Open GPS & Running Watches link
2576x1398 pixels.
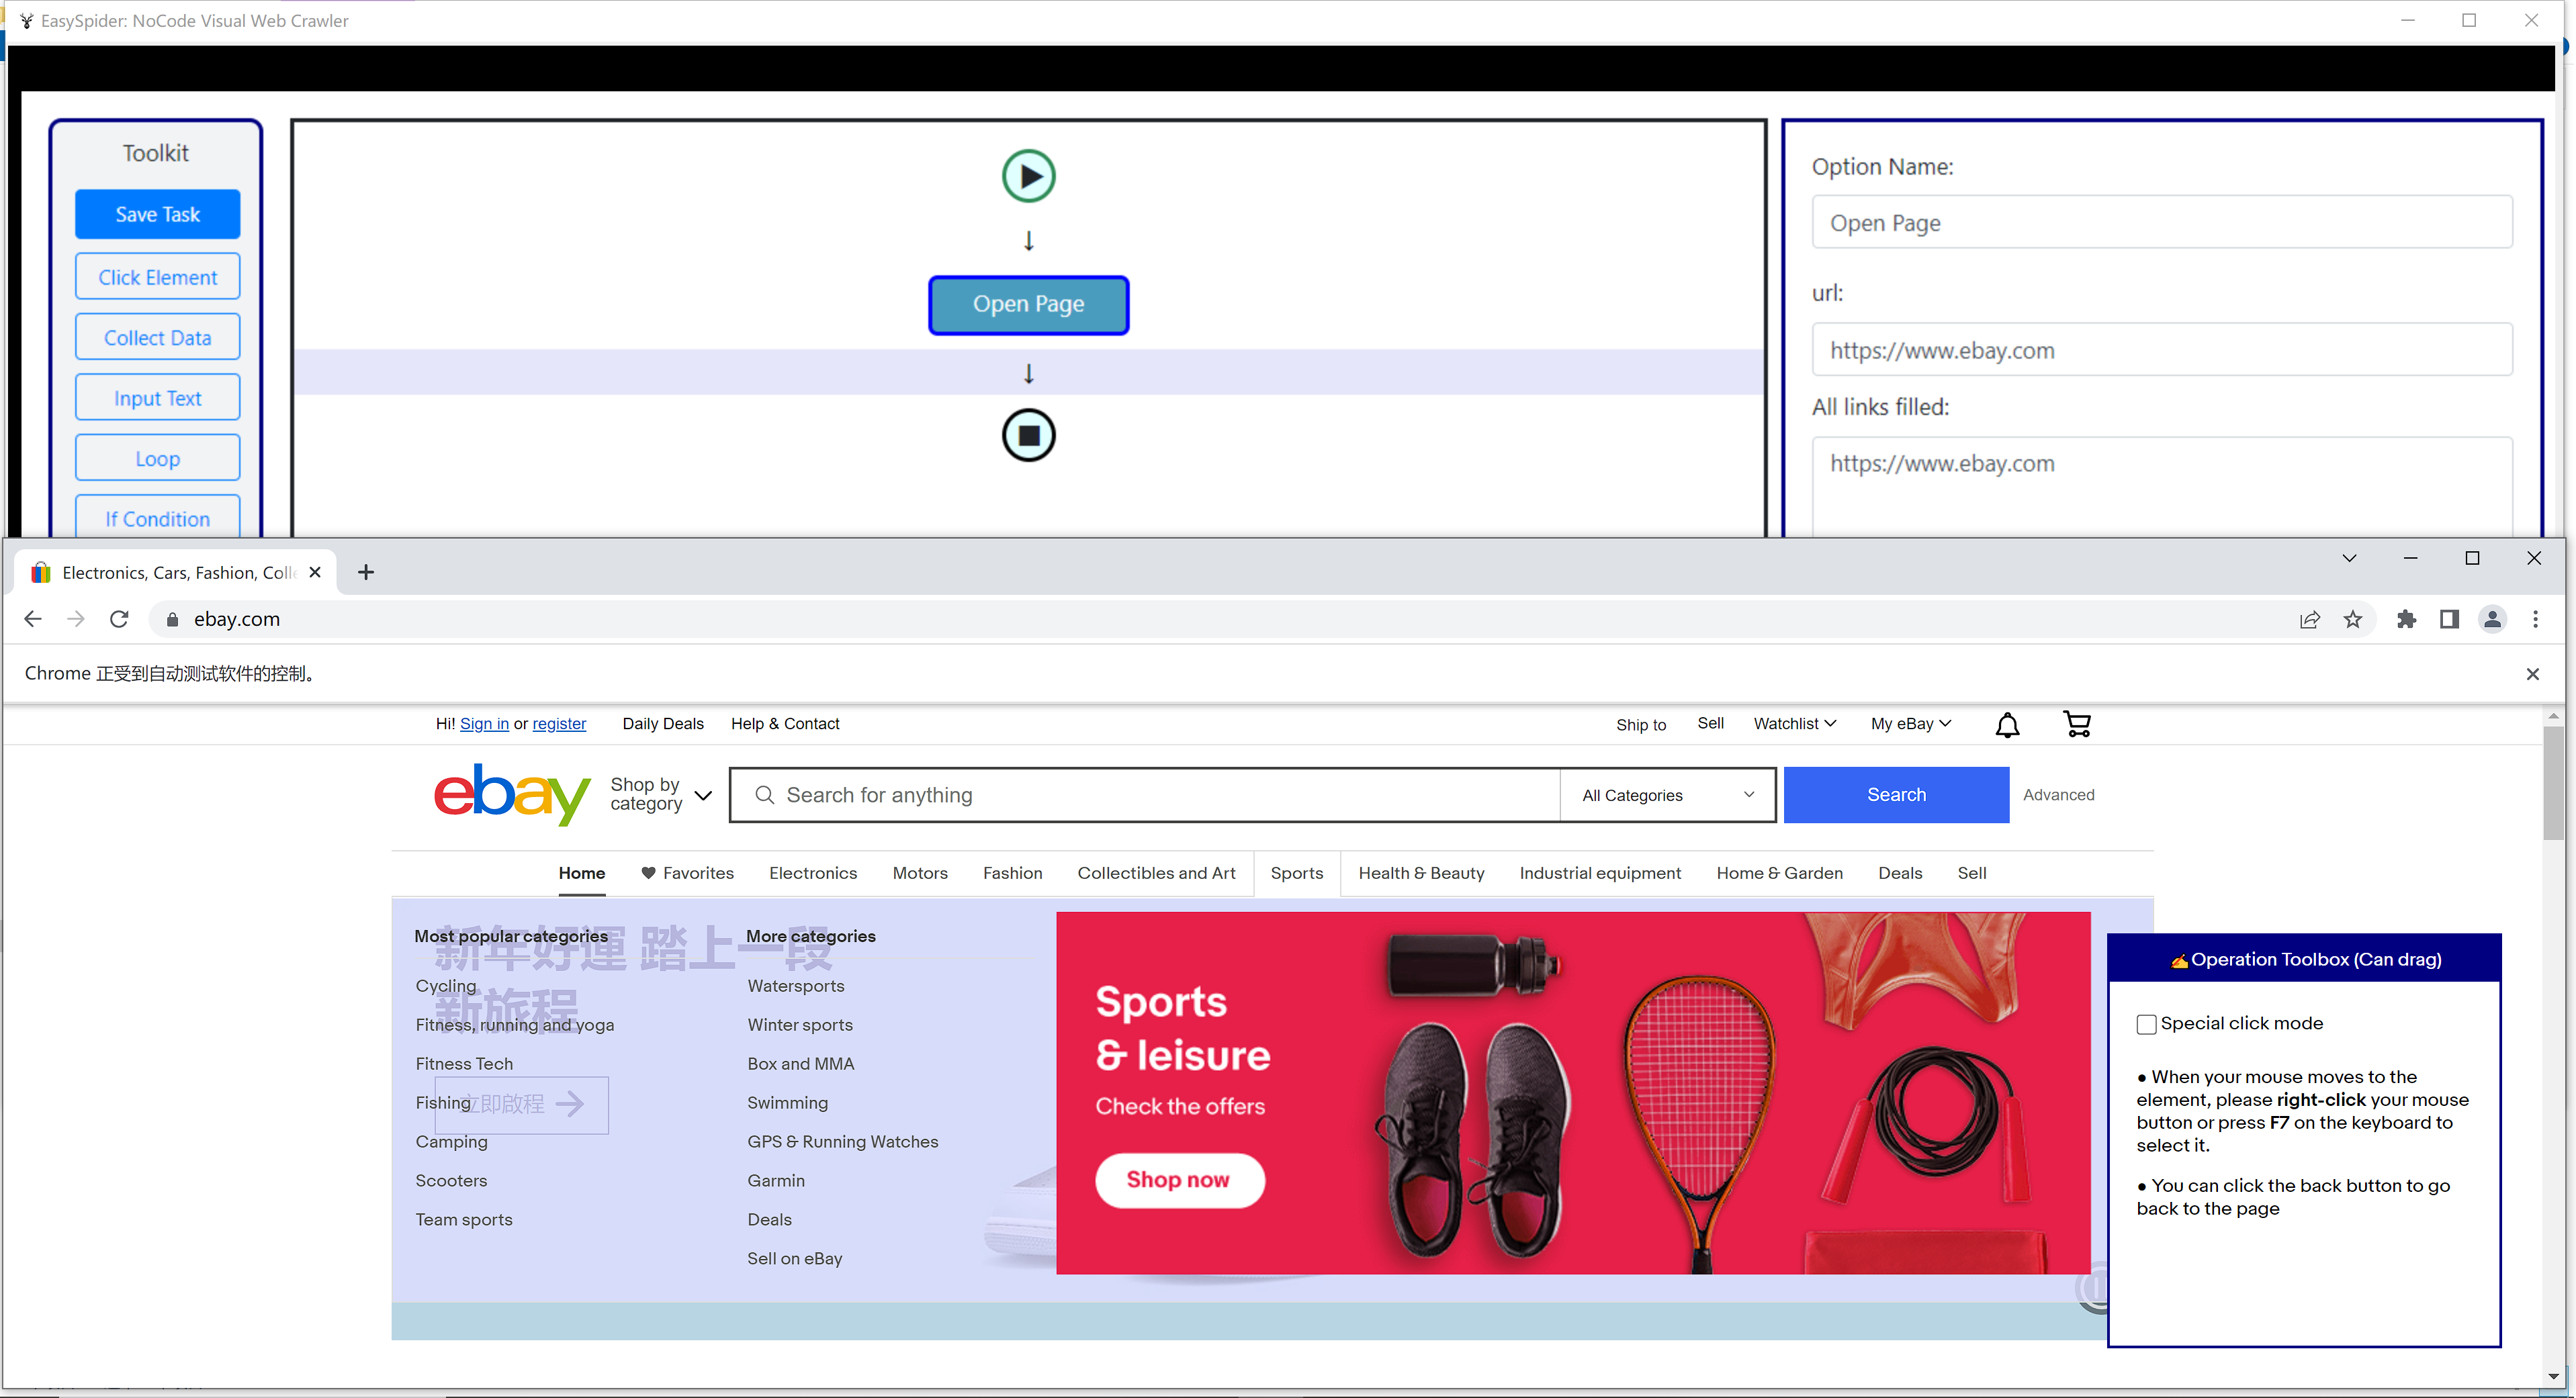[x=843, y=1142]
